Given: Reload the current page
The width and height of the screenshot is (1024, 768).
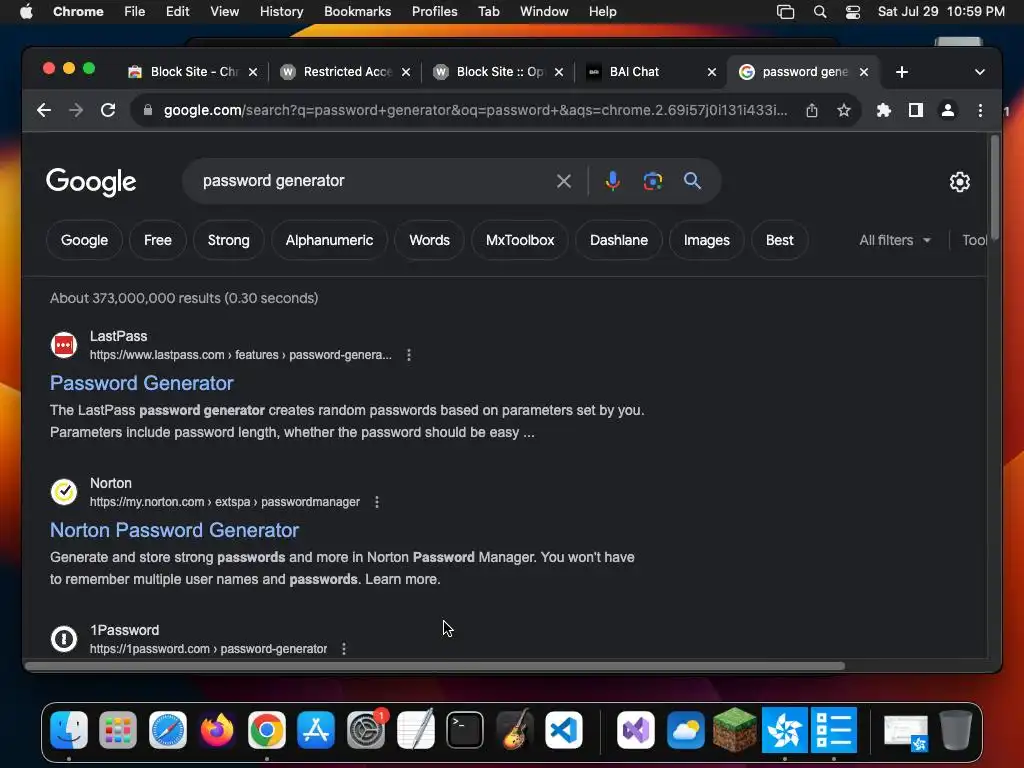Looking at the screenshot, I should (108, 110).
